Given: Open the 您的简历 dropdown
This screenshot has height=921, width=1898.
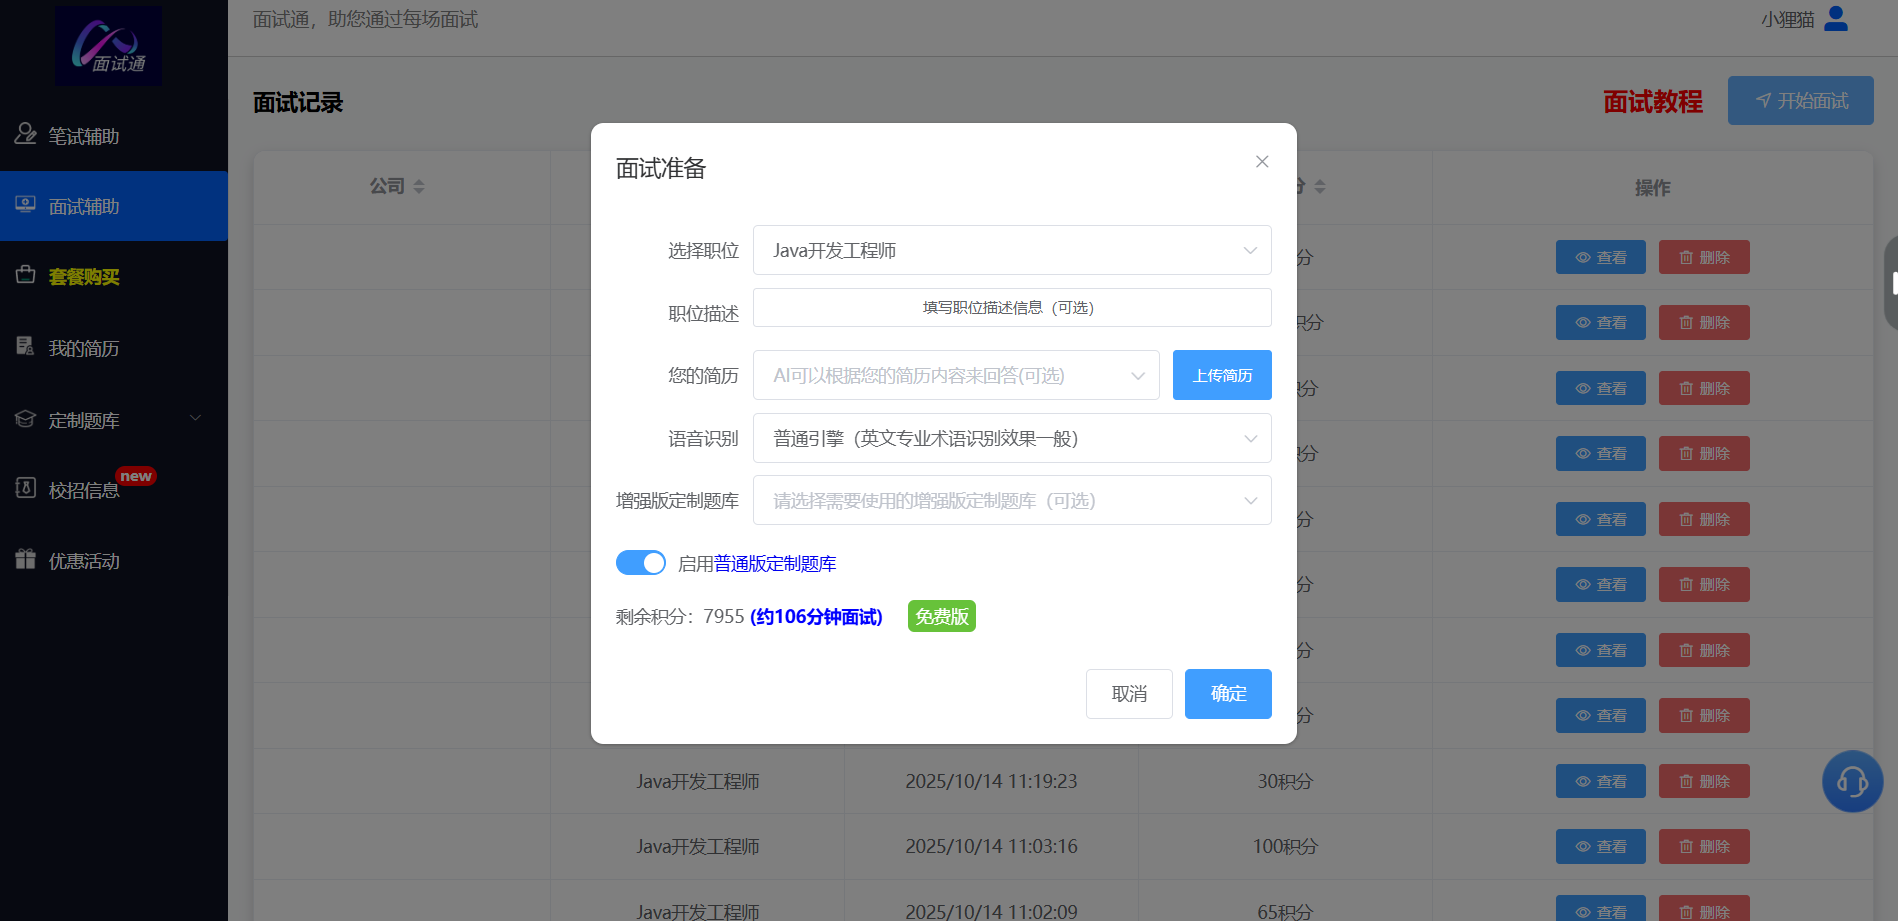Looking at the screenshot, I should [956, 375].
